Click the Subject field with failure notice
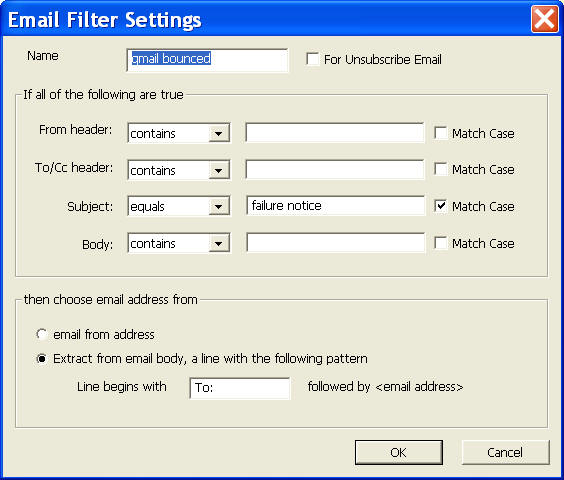 click(x=335, y=205)
